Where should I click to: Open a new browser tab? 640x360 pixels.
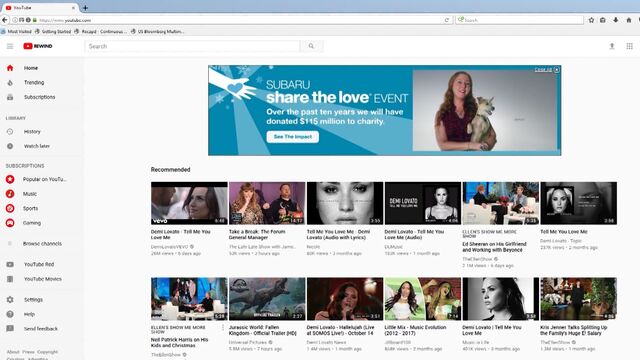(85, 8)
